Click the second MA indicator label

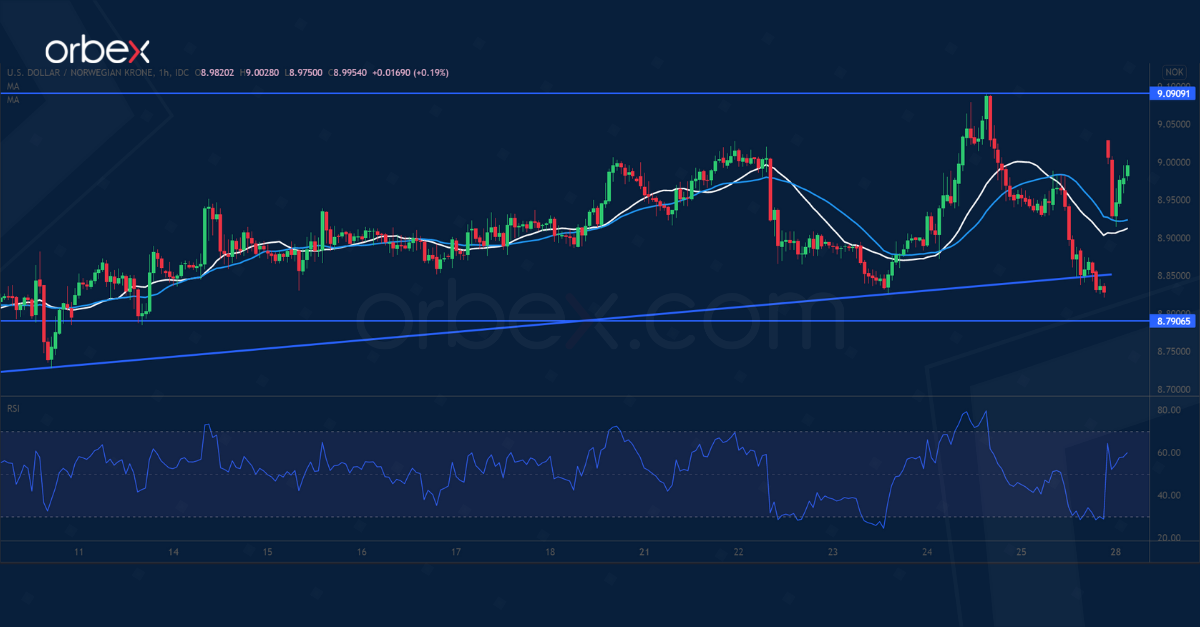click(x=12, y=100)
